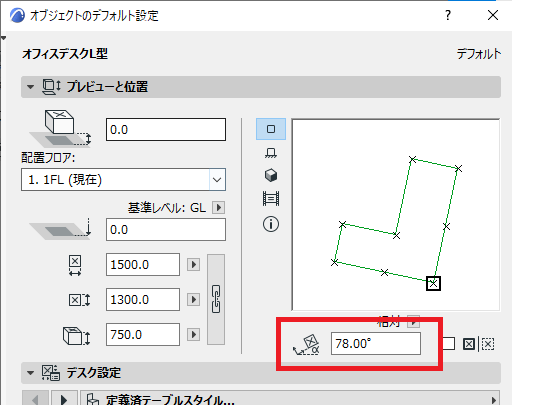Toggle the dashed mirror placement icon

click(x=488, y=344)
